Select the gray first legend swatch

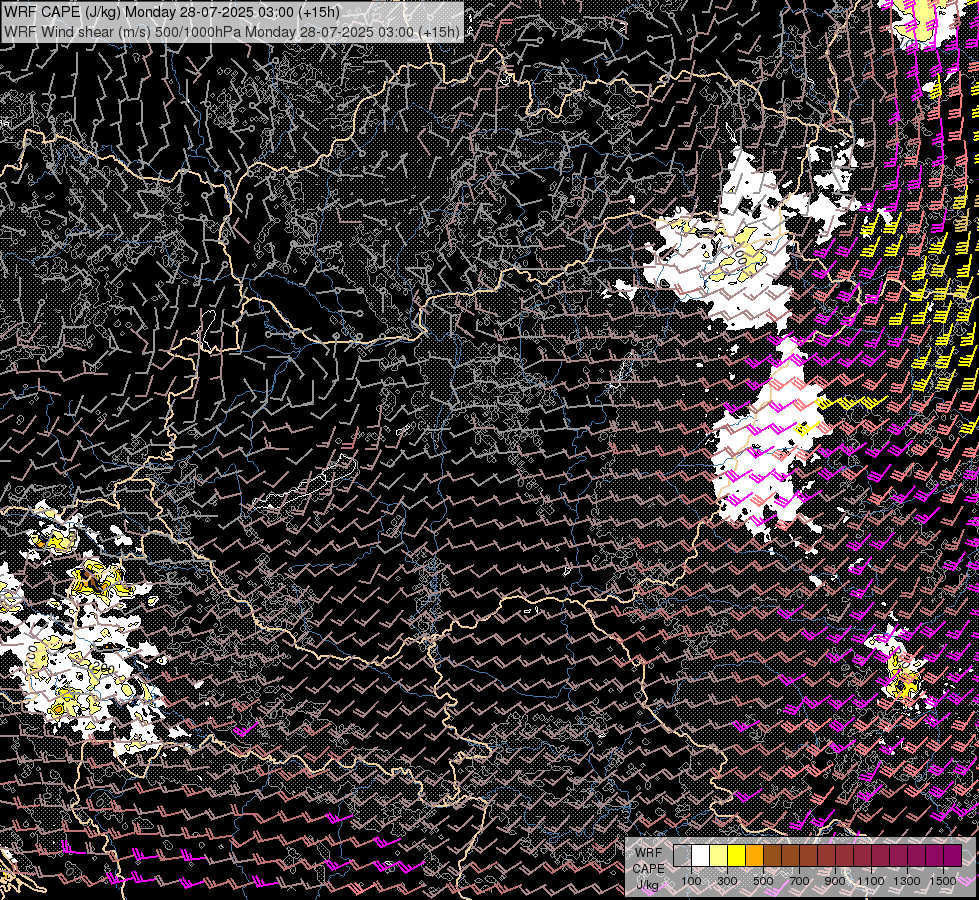point(682,855)
